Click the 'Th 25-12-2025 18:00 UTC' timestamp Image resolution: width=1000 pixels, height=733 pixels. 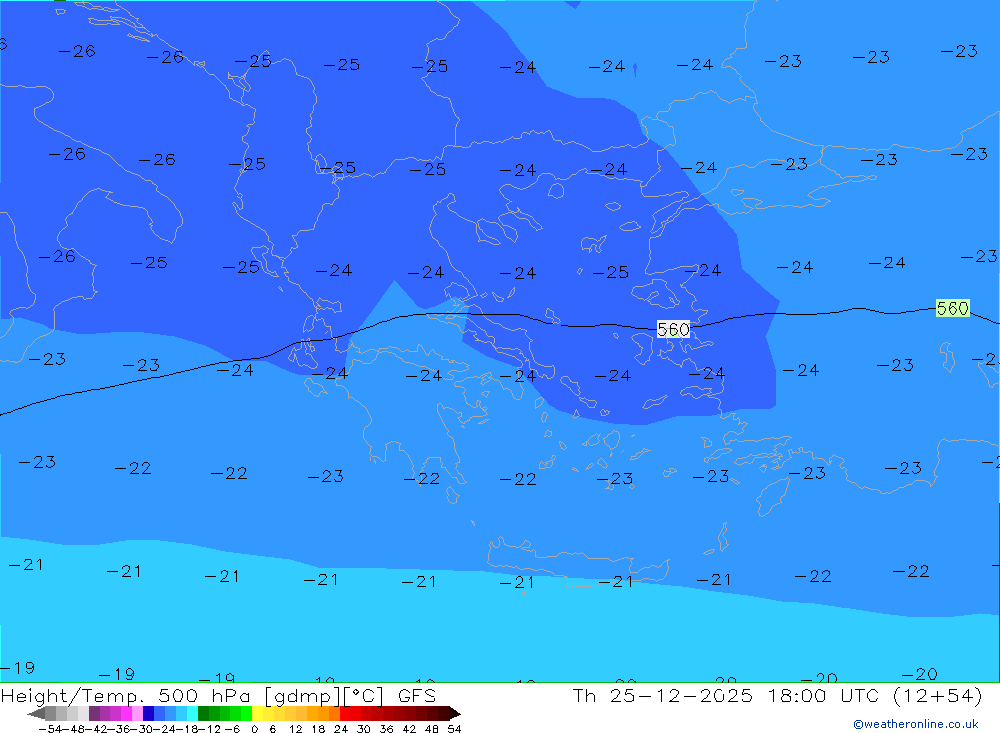pos(726,695)
